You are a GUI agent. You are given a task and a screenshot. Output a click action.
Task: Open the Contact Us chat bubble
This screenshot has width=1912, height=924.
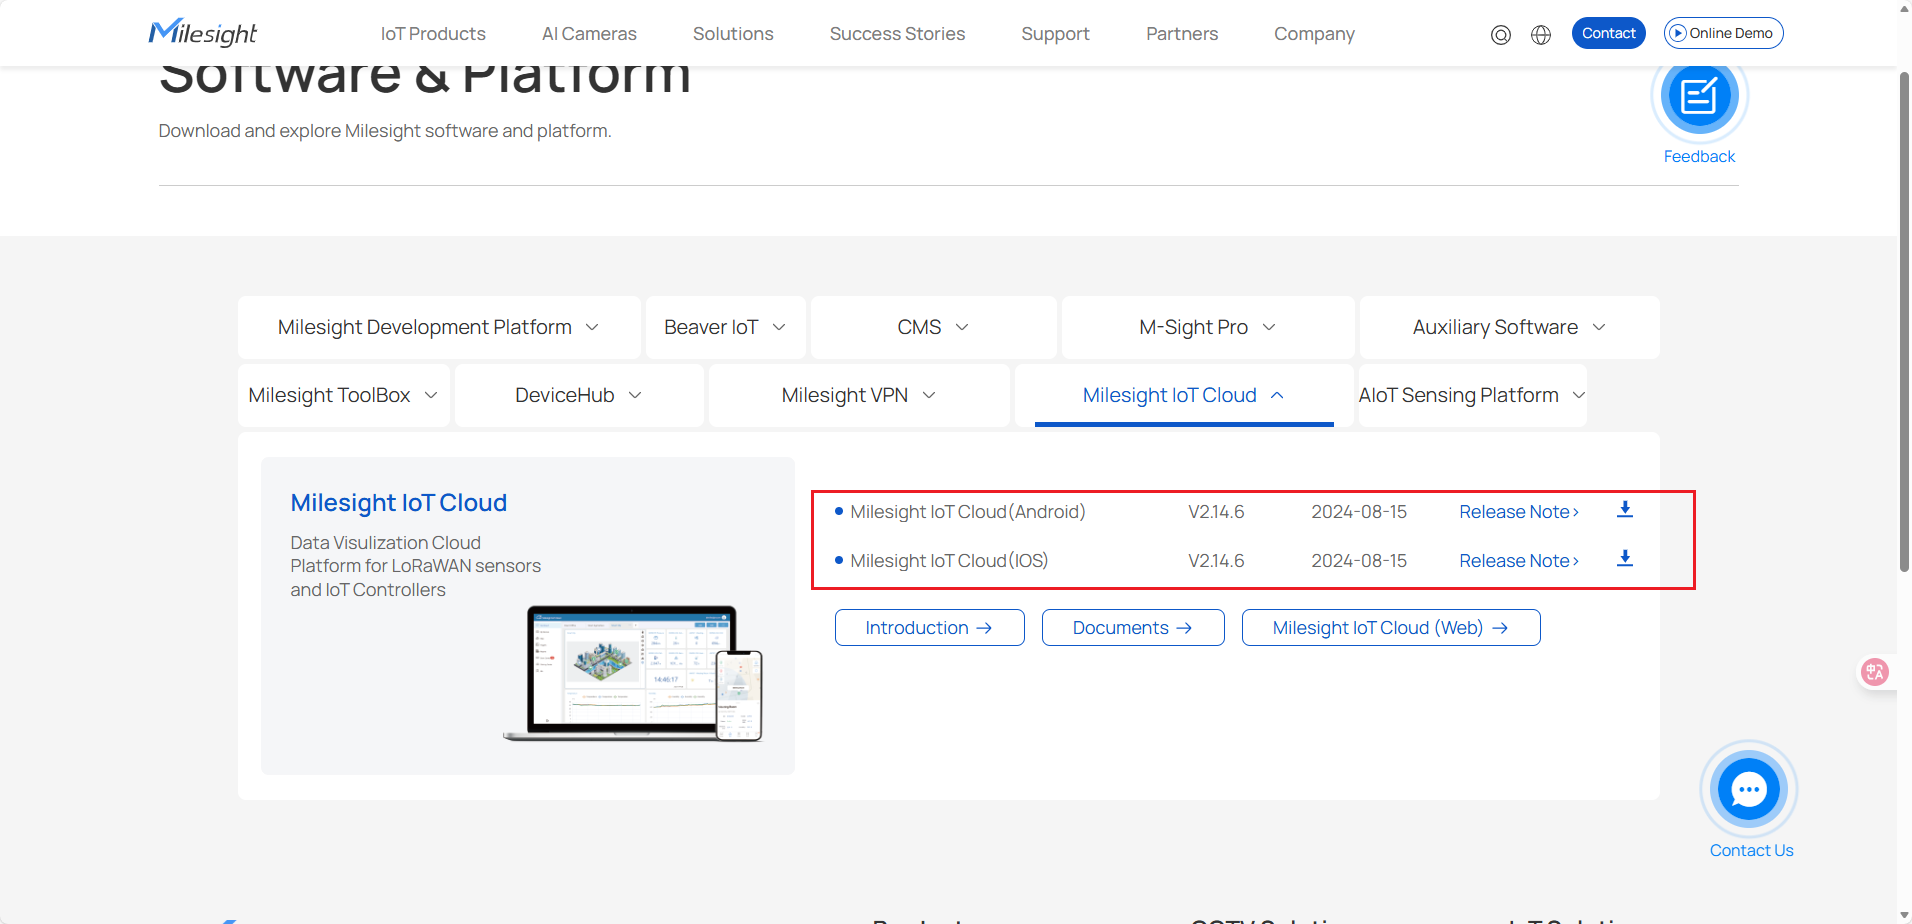tap(1748, 790)
